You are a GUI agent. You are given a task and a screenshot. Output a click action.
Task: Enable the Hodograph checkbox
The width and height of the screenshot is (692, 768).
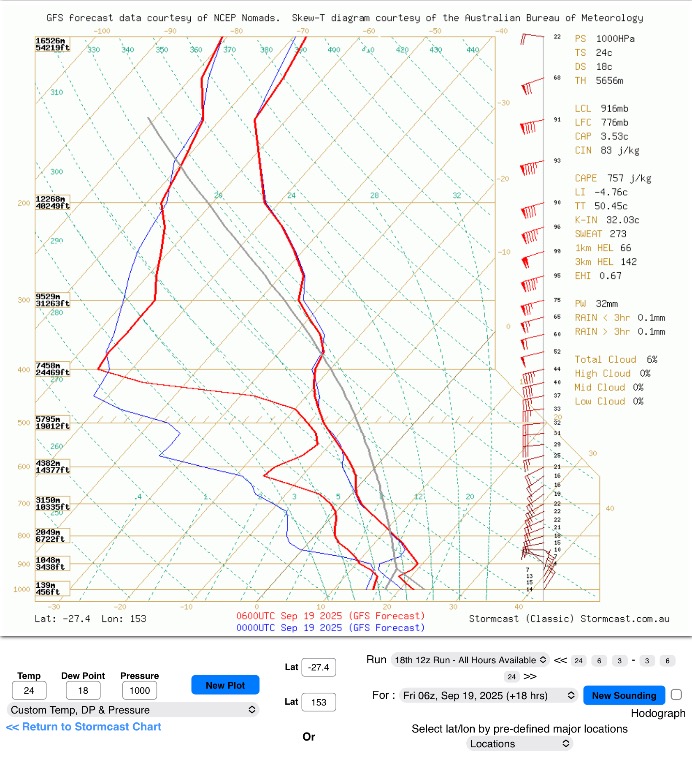(x=677, y=695)
